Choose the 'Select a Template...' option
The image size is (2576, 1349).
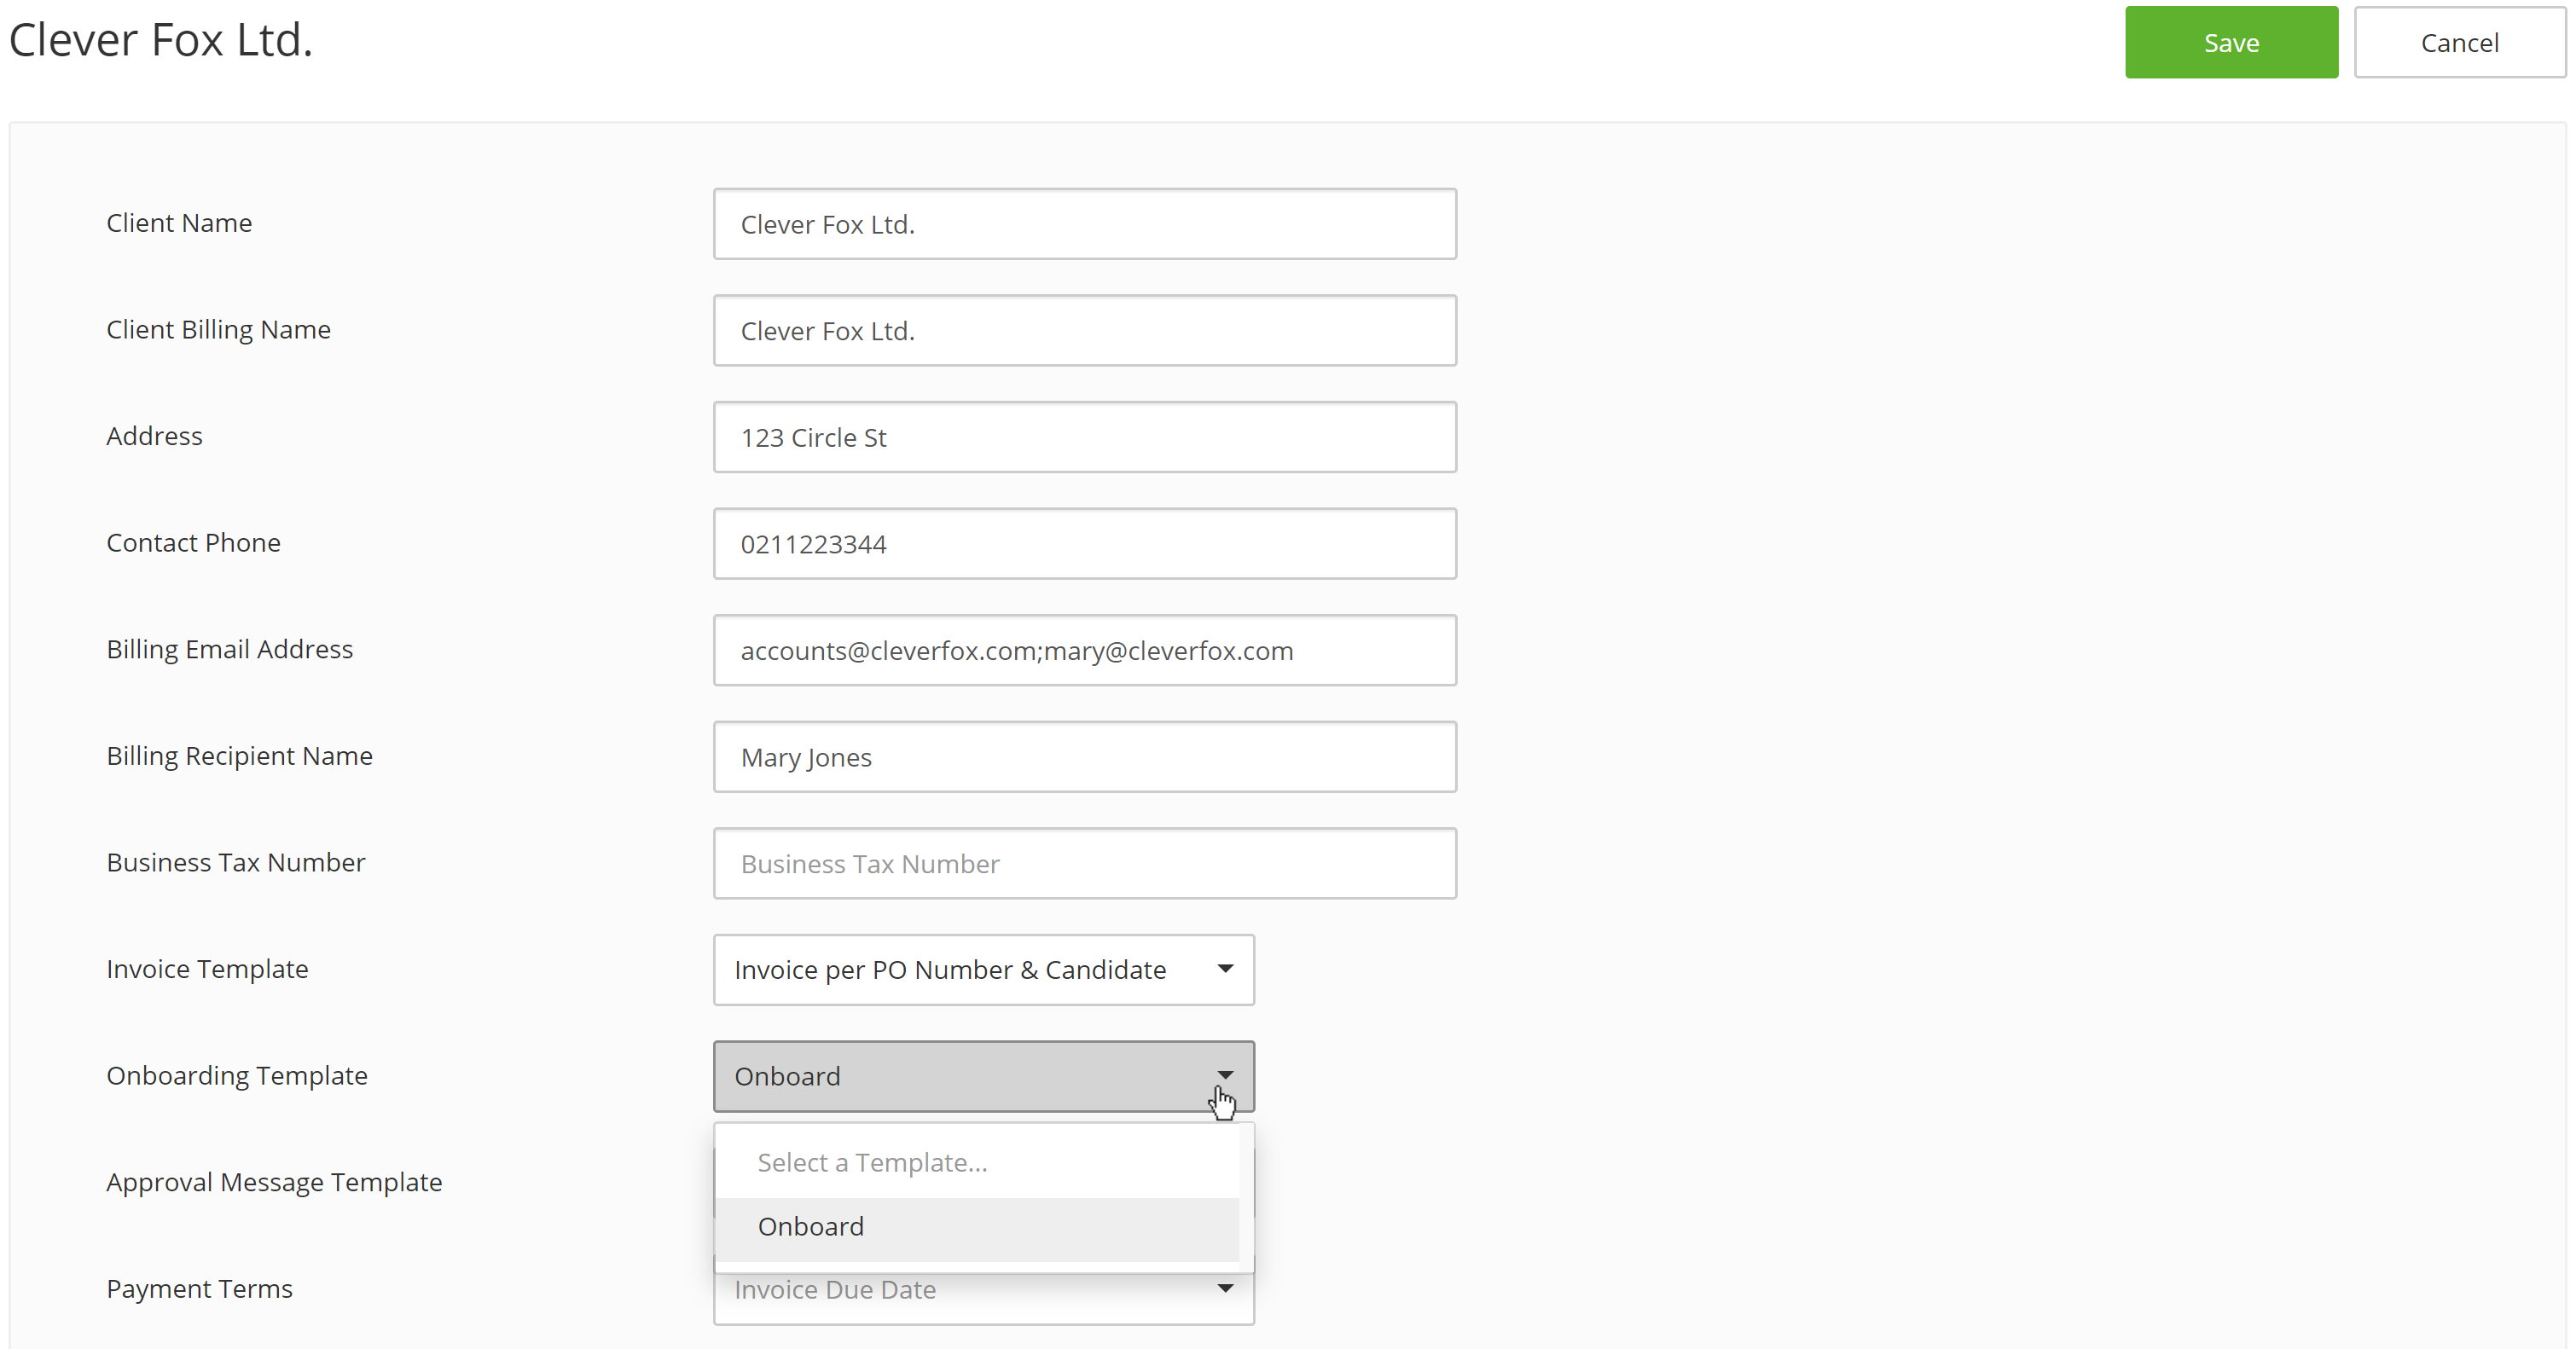coord(977,1163)
